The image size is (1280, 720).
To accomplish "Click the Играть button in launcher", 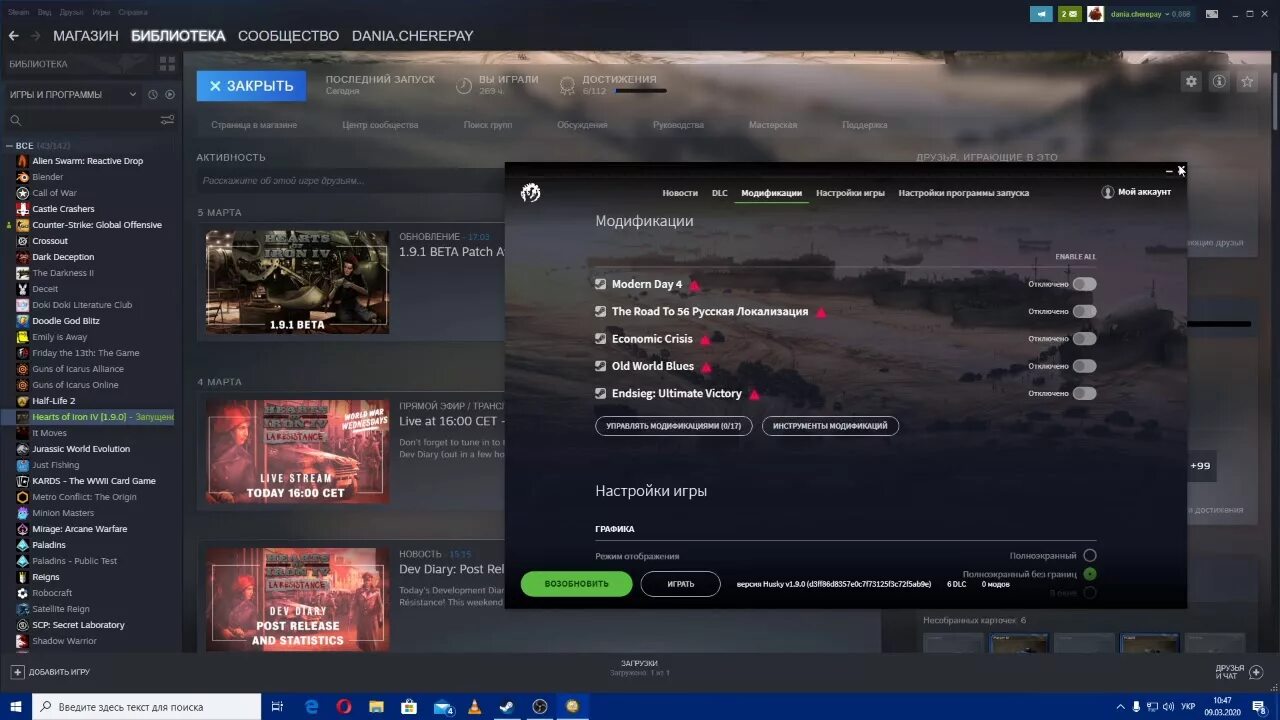I will pos(681,584).
